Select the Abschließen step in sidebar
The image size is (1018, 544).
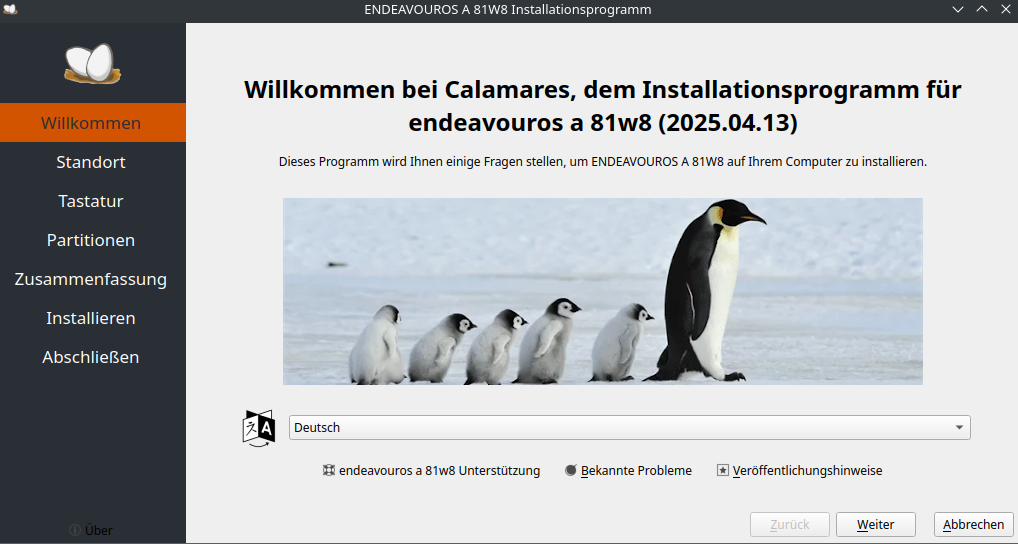(x=93, y=356)
